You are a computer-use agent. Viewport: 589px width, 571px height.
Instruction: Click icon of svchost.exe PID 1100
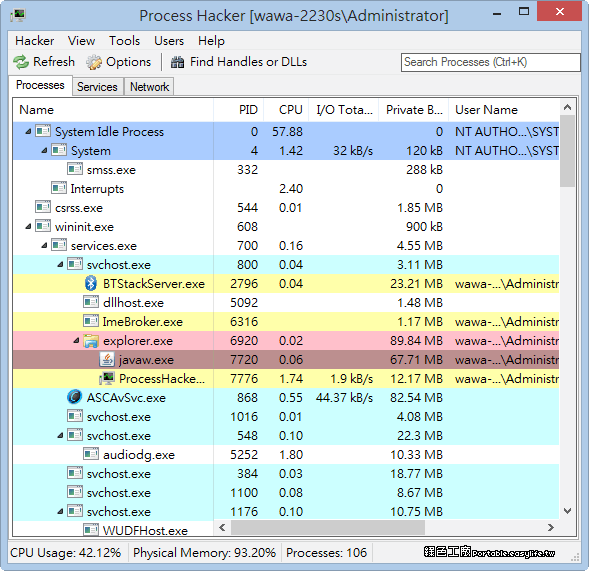[75, 492]
